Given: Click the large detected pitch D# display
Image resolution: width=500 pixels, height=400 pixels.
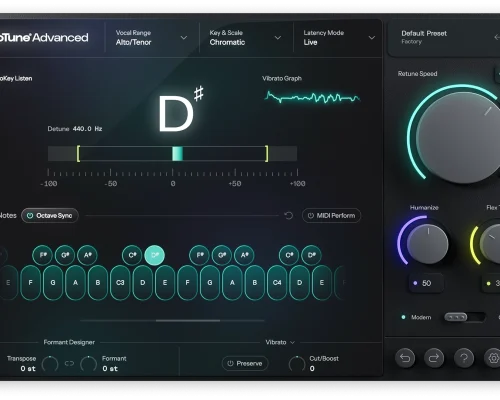Looking at the screenshot, I should coord(181,110).
